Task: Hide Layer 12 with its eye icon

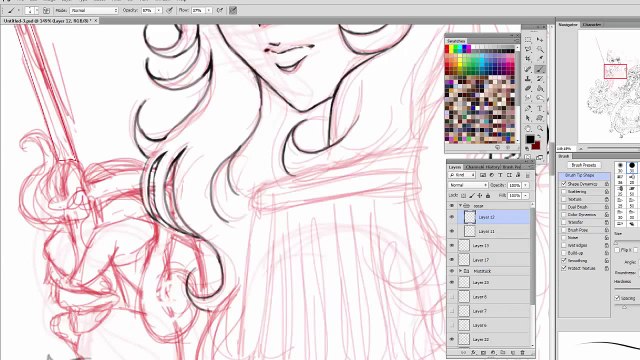Action: pyautogui.click(x=452, y=217)
